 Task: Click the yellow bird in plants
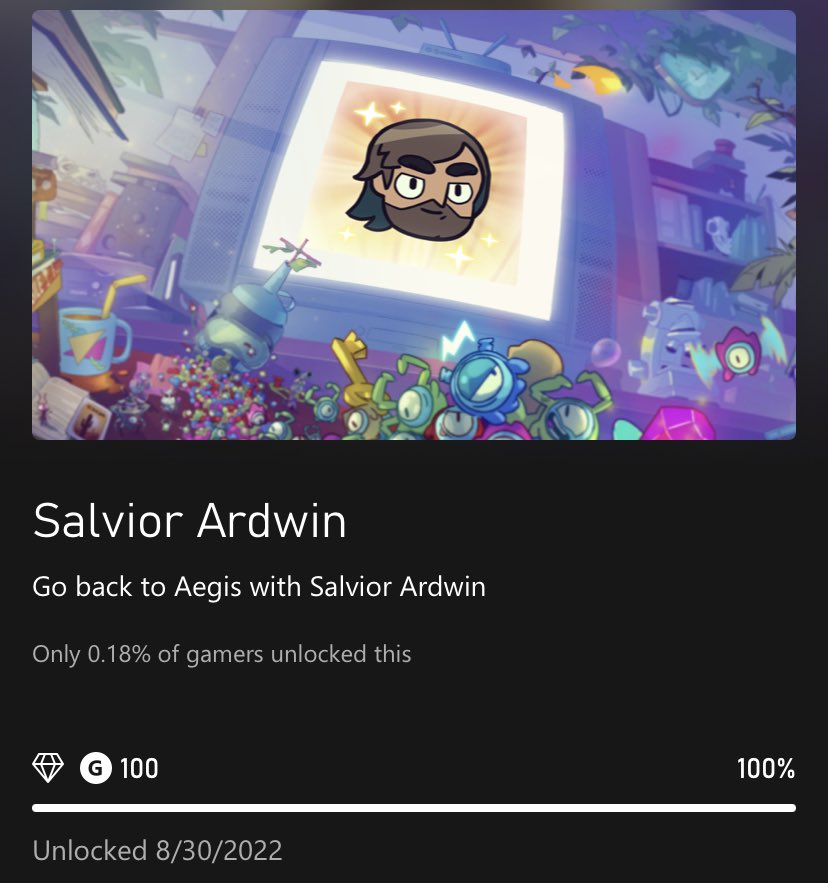pyautogui.click(x=598, y=79)
